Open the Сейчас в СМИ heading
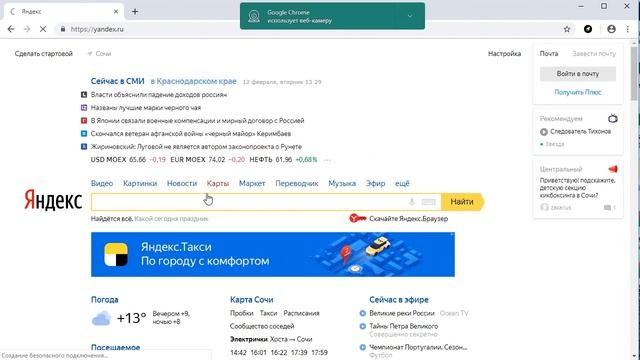The image size is (640, 360). (118, 81)
